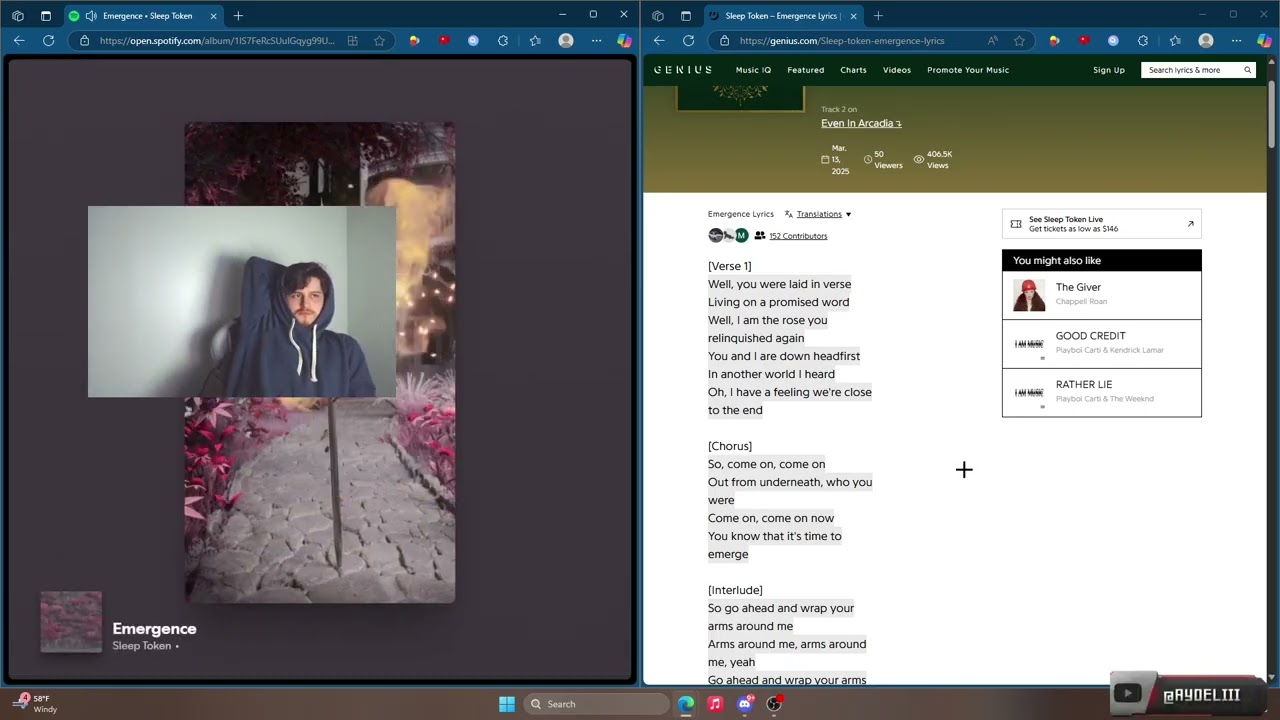The height and width of the screenshot is (720, 1280).
Task: Open Favorites list in Genius browser window
Action: (1175, 41)
